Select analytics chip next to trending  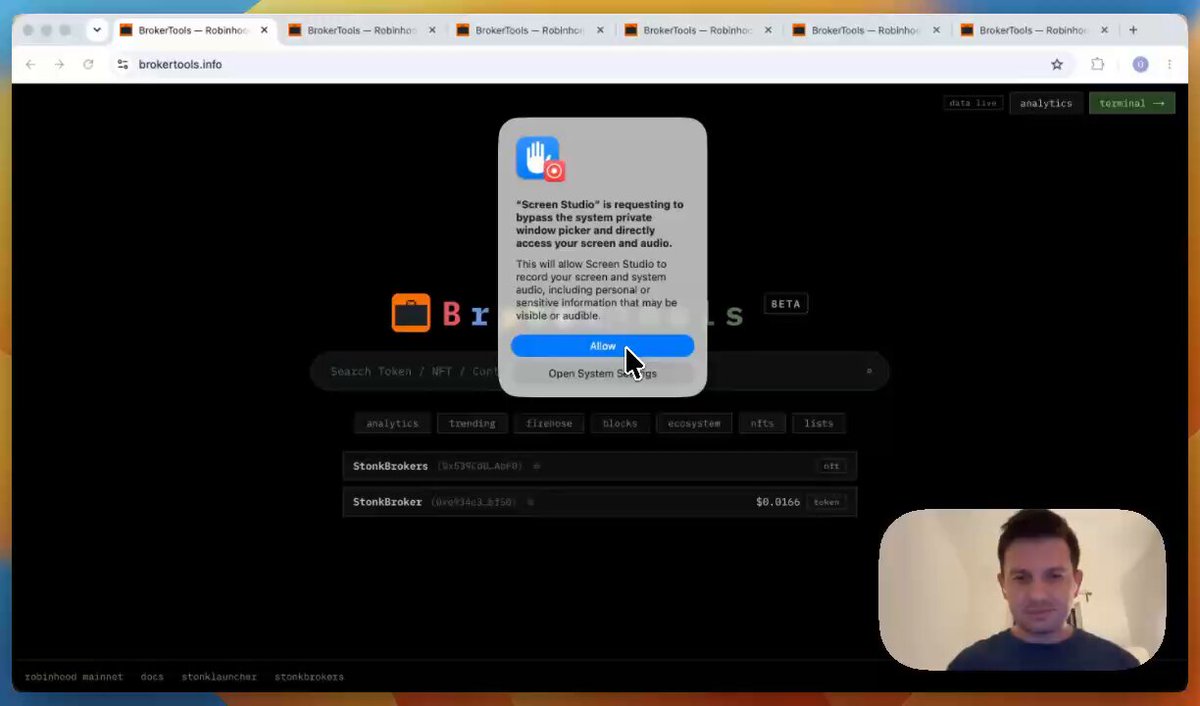(392, 423)
